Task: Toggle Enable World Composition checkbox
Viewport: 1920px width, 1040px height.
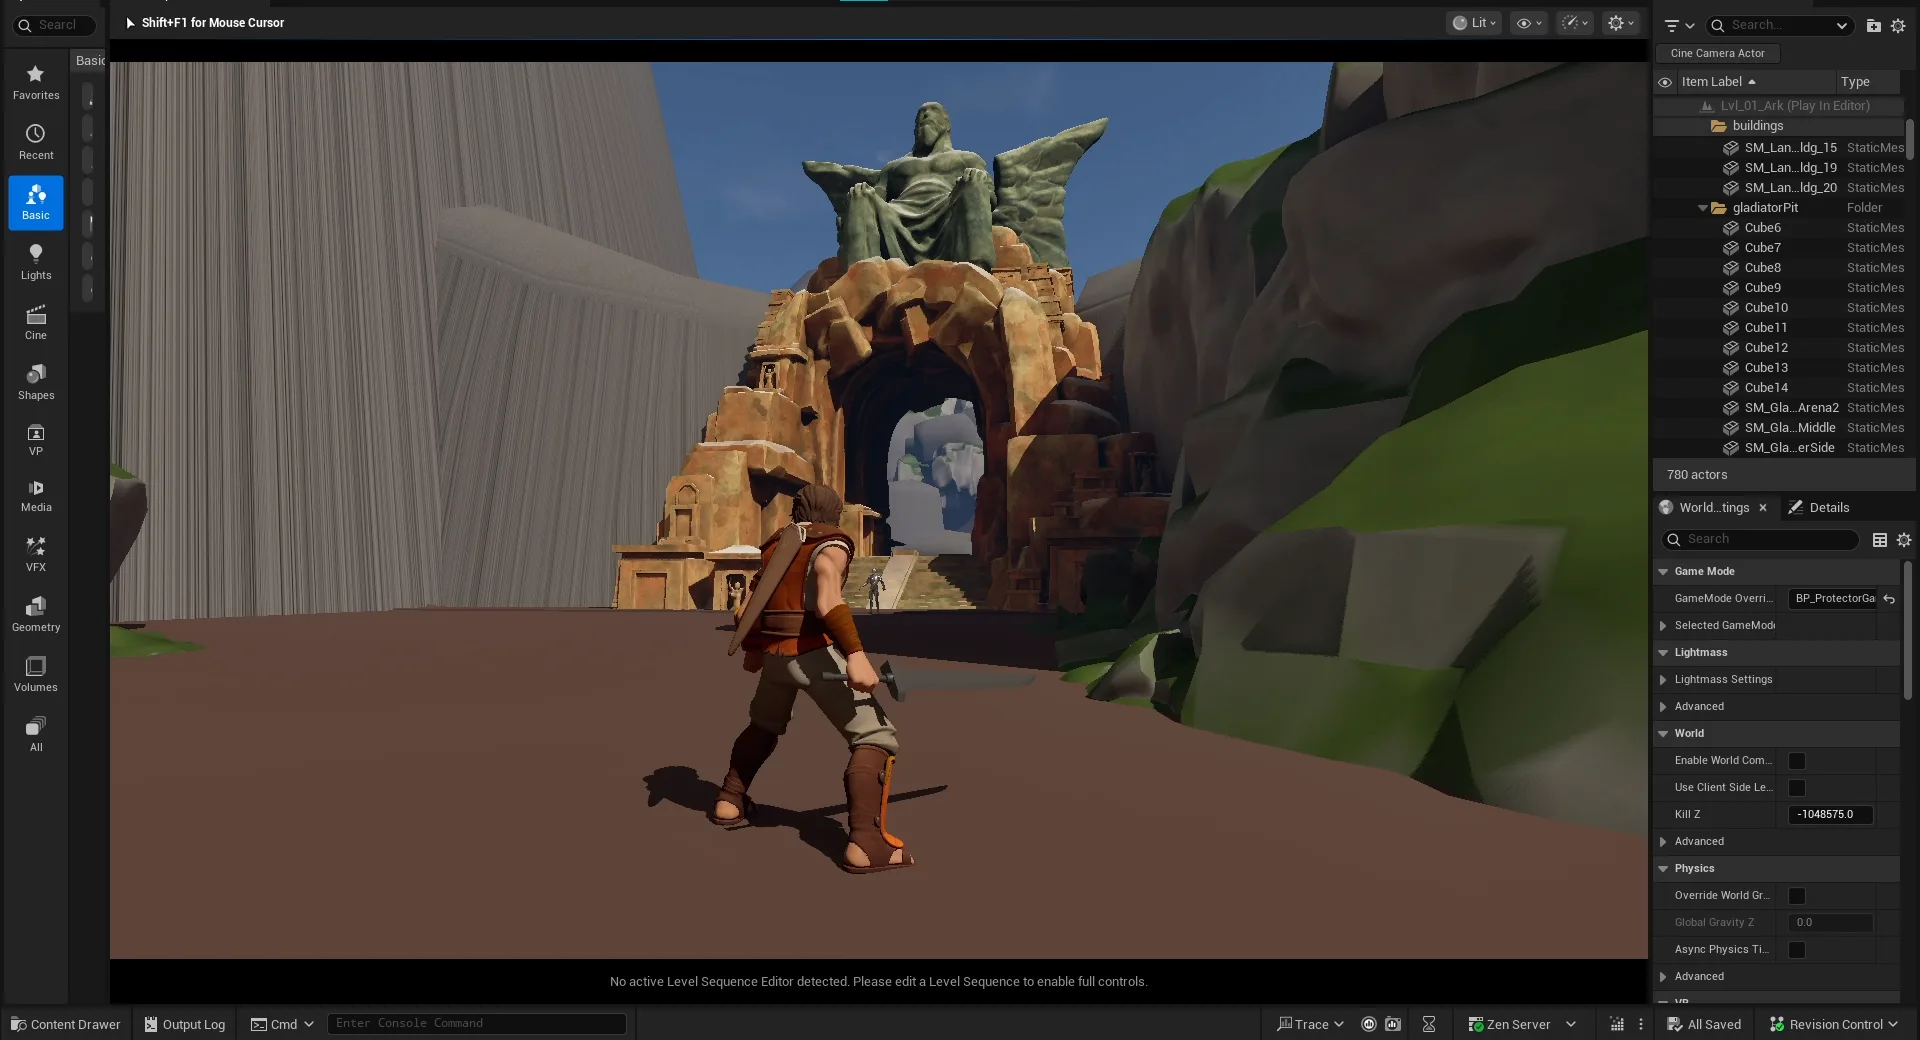Action: click(x=1797, y=761)
